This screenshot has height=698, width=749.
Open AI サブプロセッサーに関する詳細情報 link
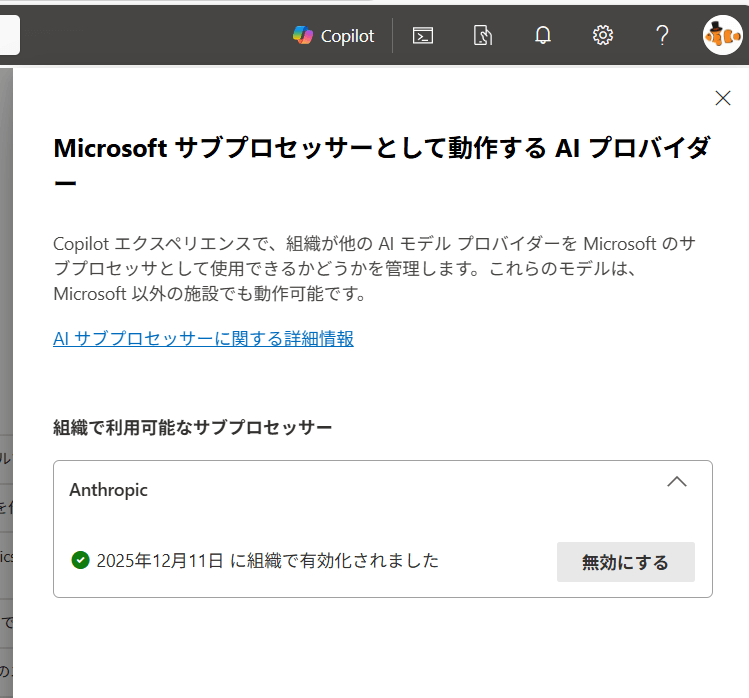coord(203,339)
